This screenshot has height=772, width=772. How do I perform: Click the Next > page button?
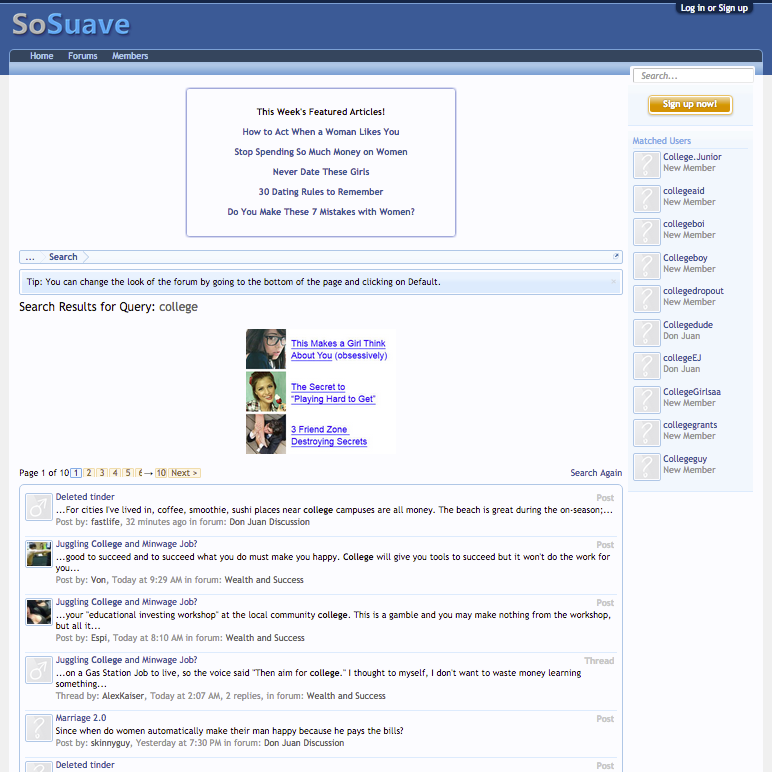185,473
